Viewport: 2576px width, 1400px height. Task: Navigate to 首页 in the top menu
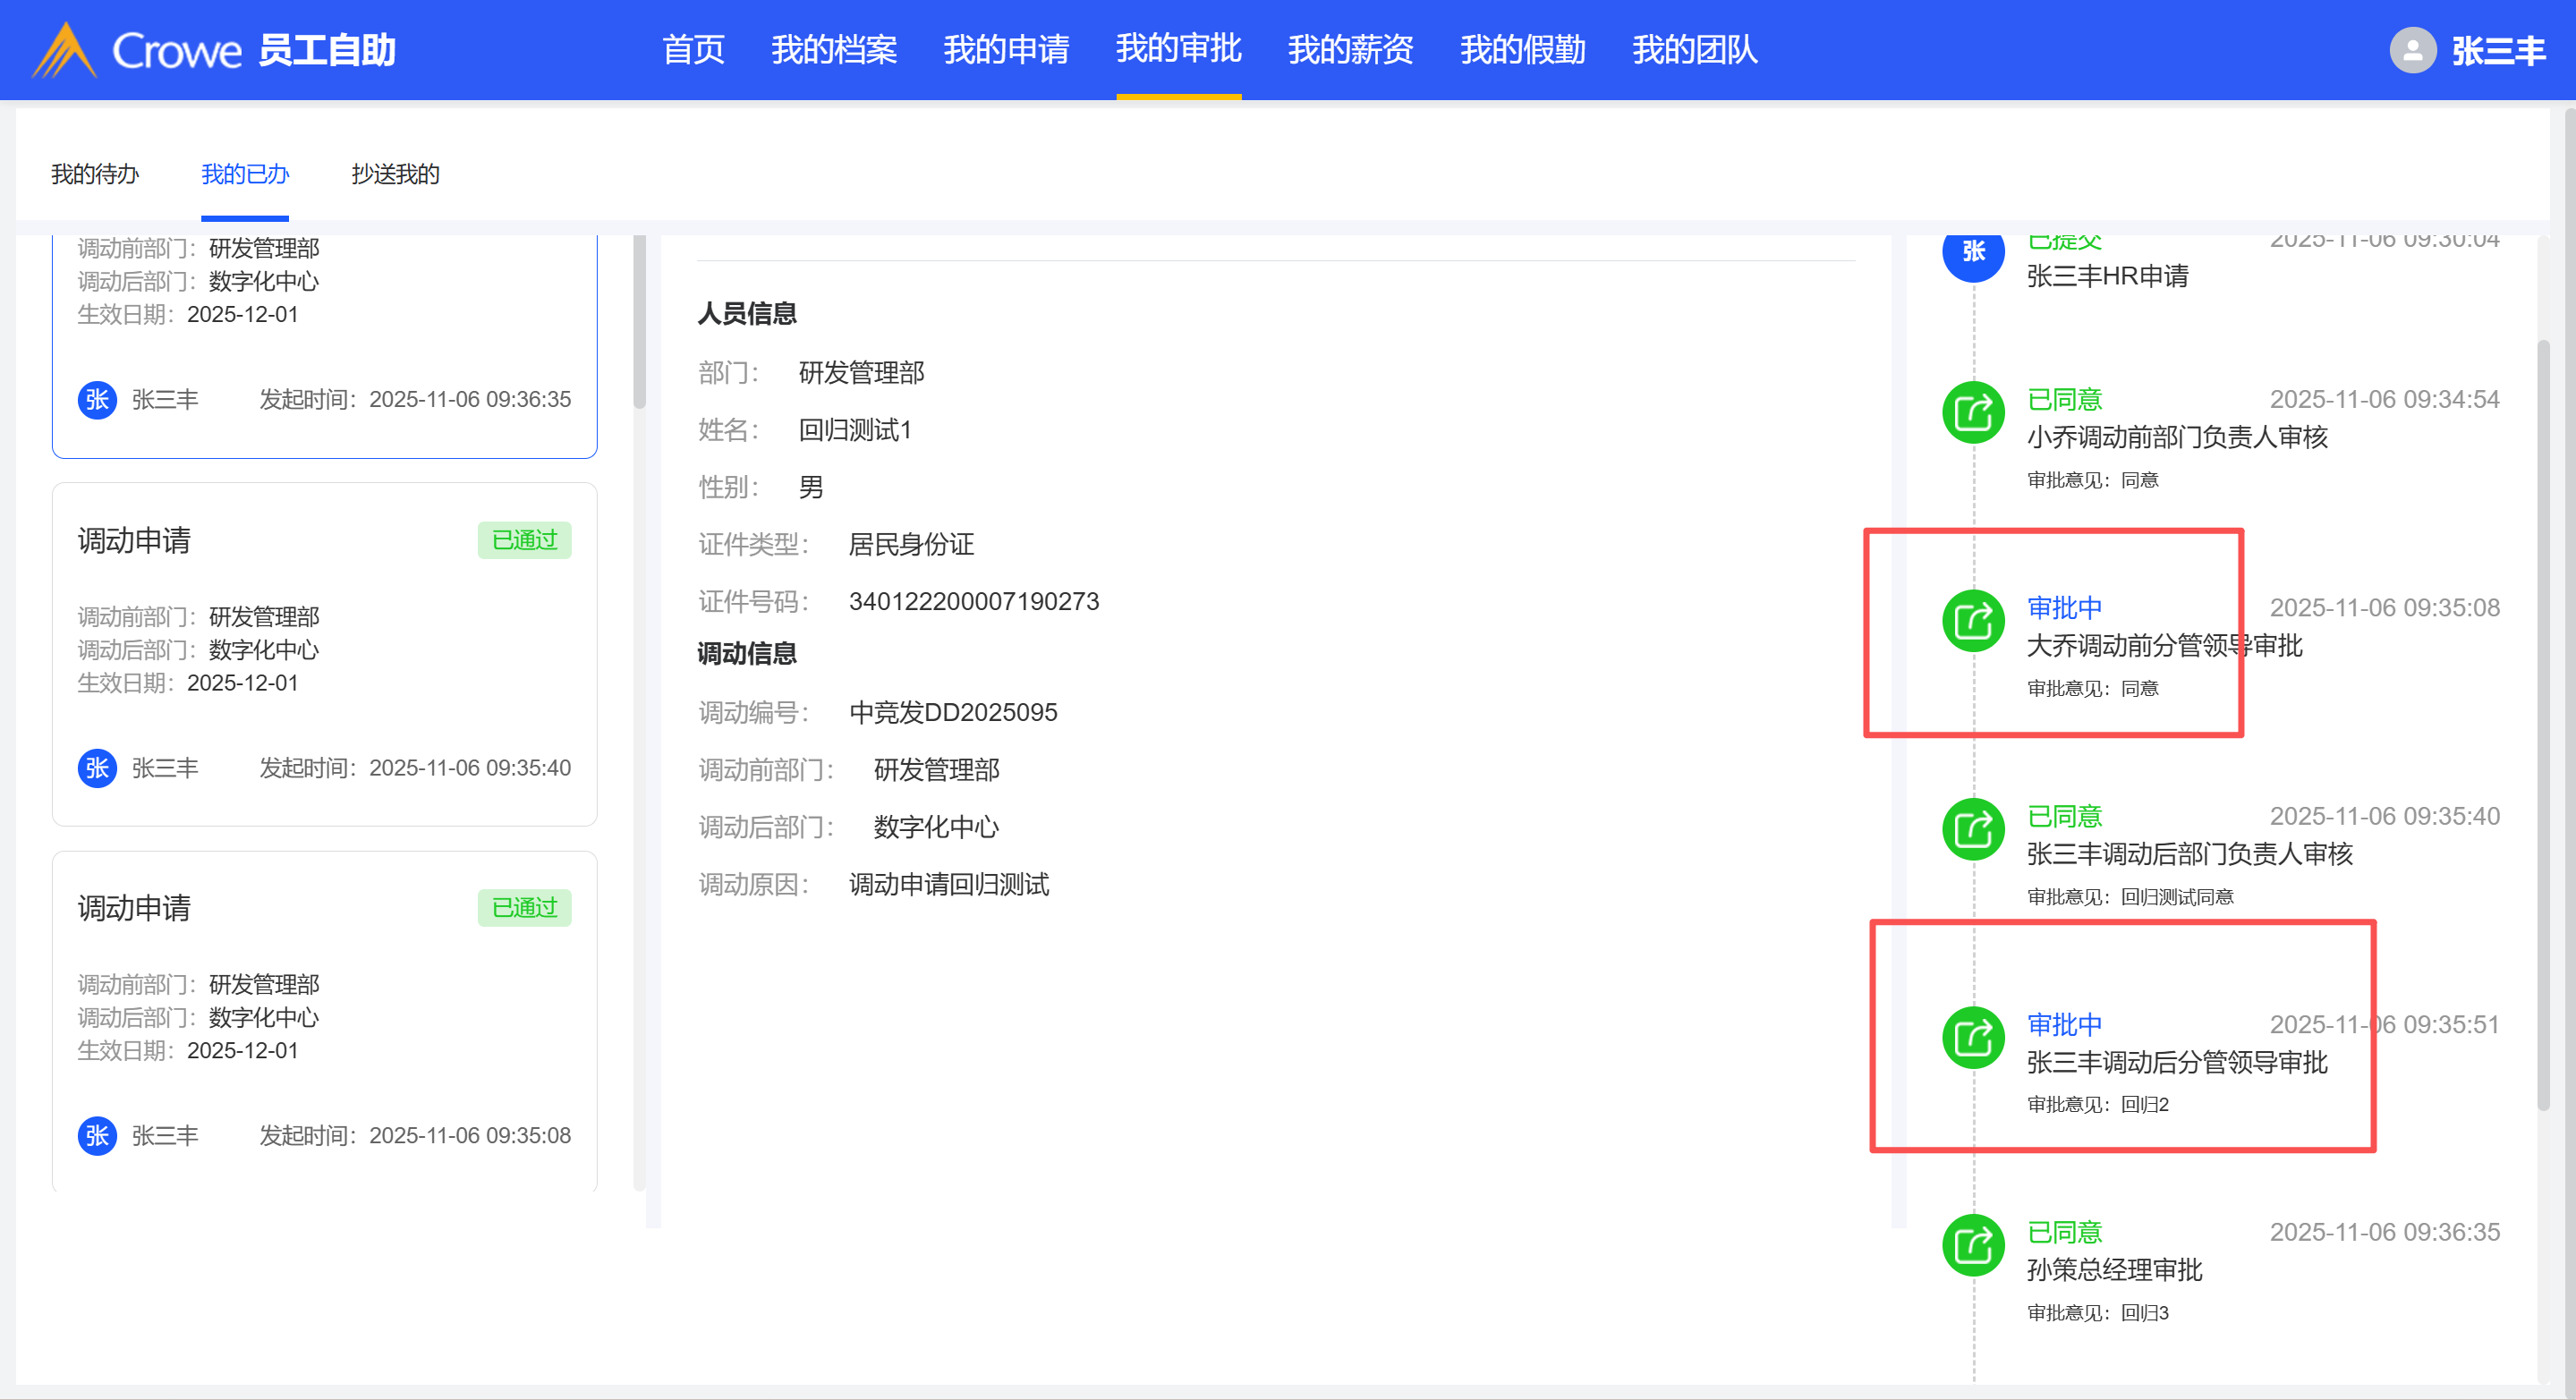(x=693, y=49)
